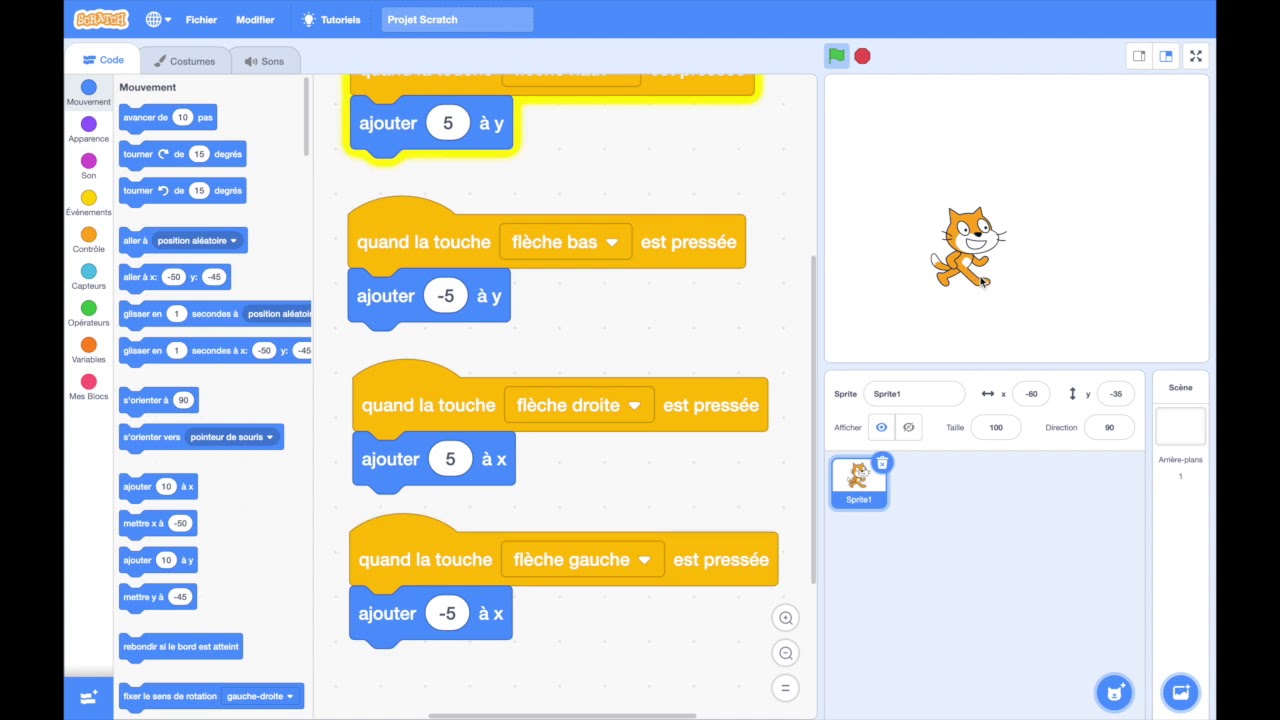Open the flèche gauche key dropdown
This screenshot has width=1280, height=720.
(x=581, y=560)
